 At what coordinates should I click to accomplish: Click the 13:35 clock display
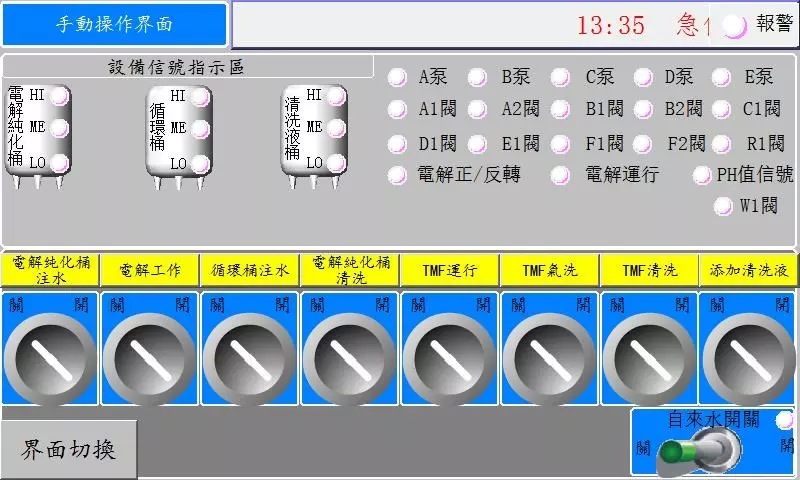click(611, 25)
